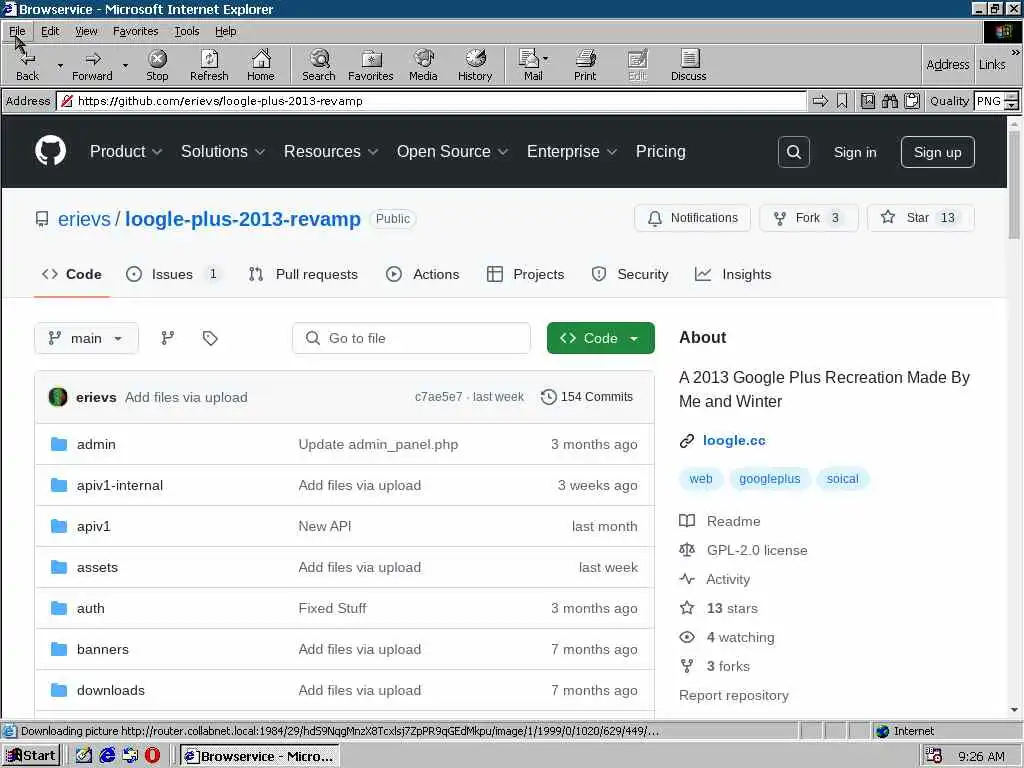Star the repository with Star button
Viewport: 1024px width, 768px height.
click(x=920, y=217)
